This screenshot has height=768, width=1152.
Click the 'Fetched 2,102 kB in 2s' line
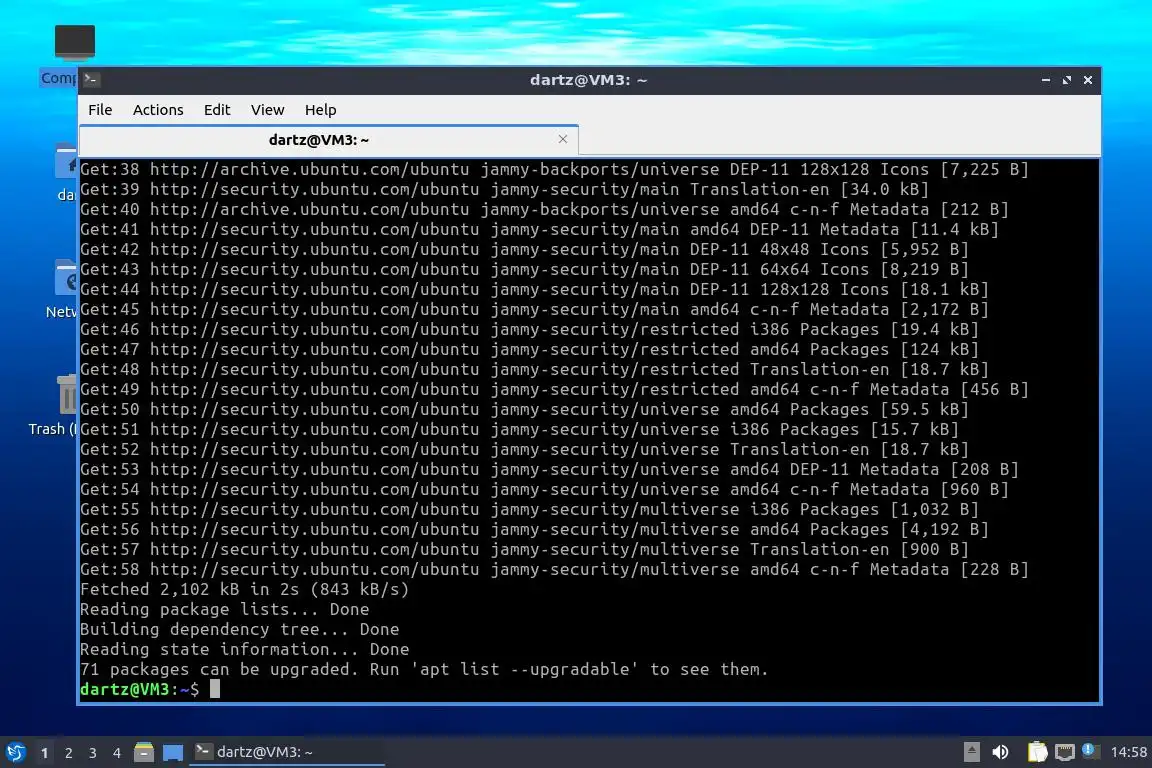(x=244, y=589)
